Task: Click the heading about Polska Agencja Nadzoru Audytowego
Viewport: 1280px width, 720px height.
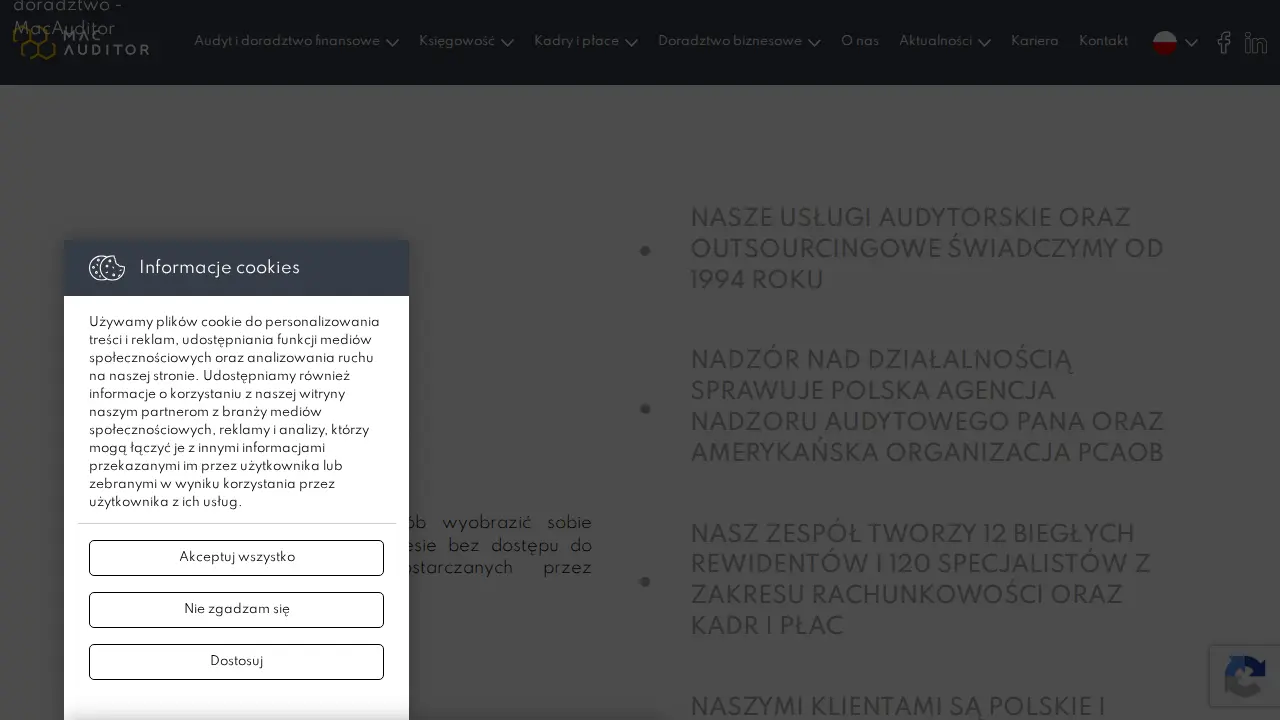Action: [927, 407]
